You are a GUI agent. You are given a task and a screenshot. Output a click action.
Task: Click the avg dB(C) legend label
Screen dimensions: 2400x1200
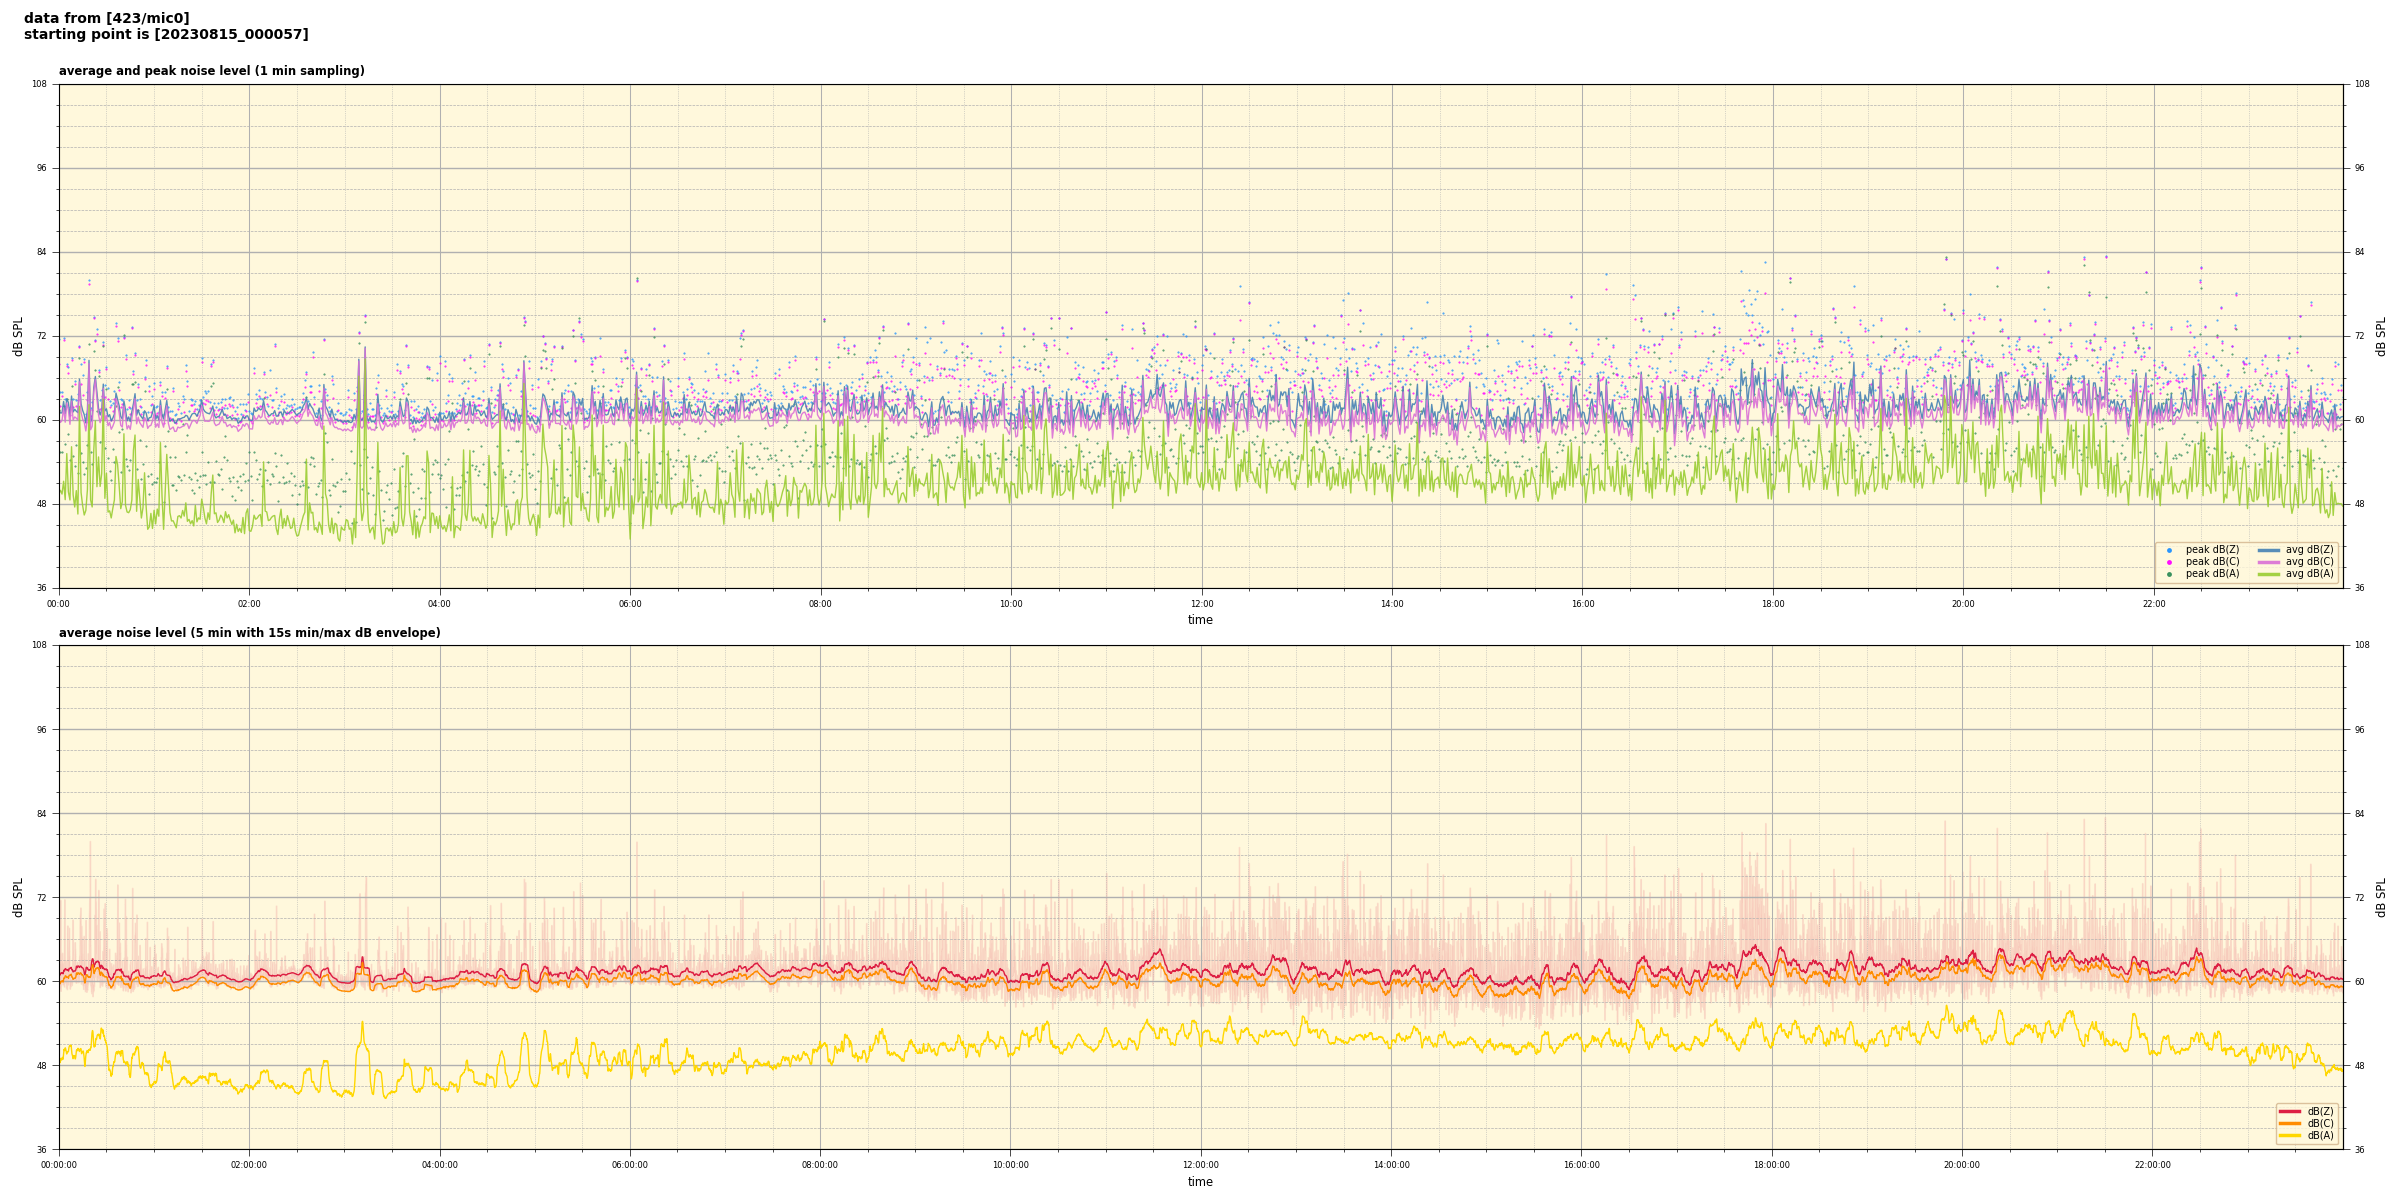coord(2309,562)
